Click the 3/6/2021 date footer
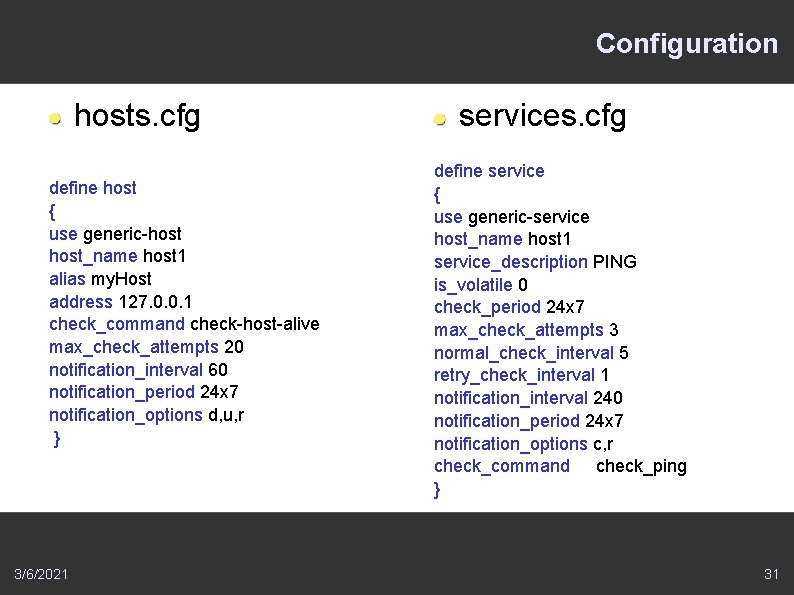794x595 pixels. 42,574
